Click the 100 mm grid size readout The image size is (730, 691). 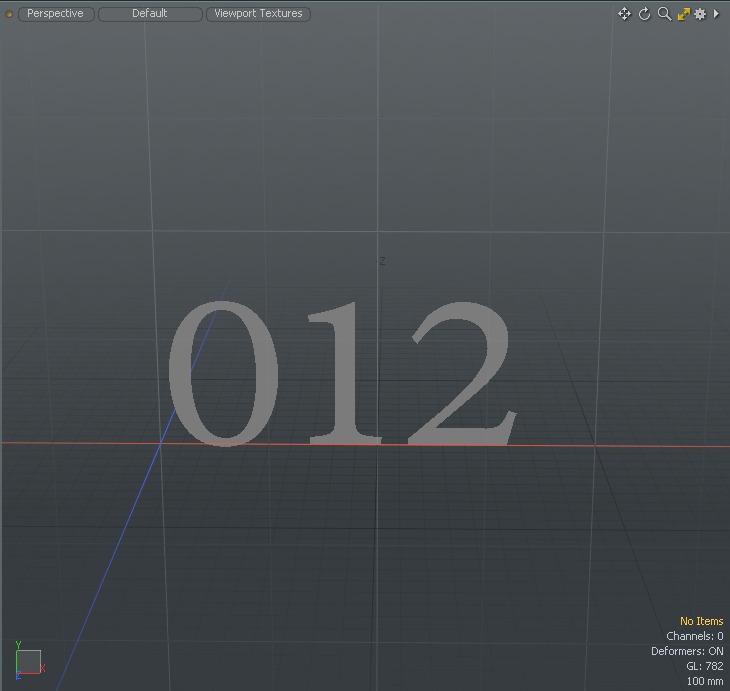[x=704, y=681]
